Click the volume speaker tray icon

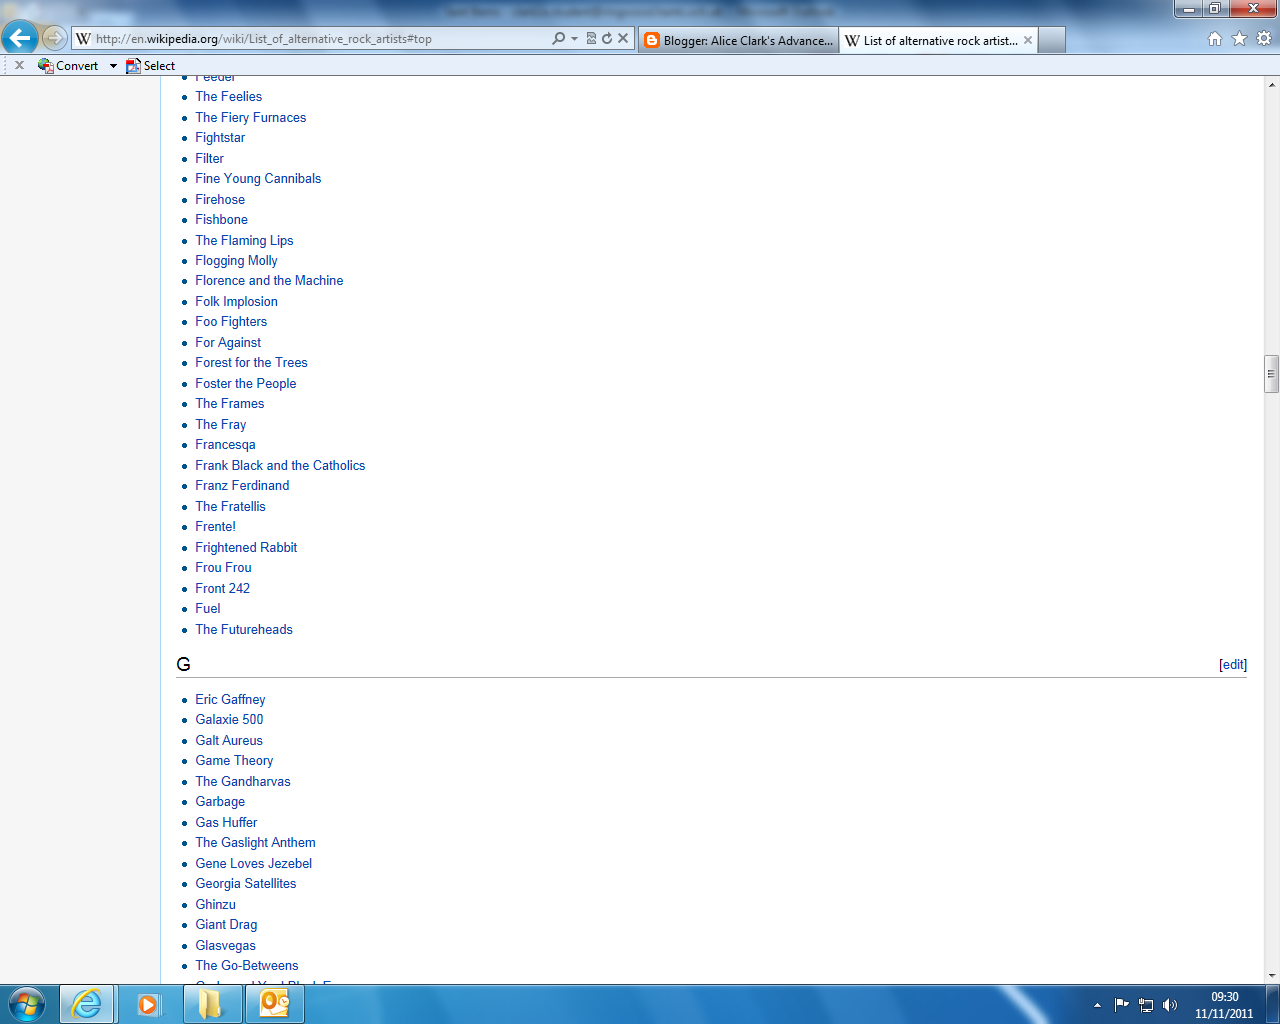tap(1170, 1005)
